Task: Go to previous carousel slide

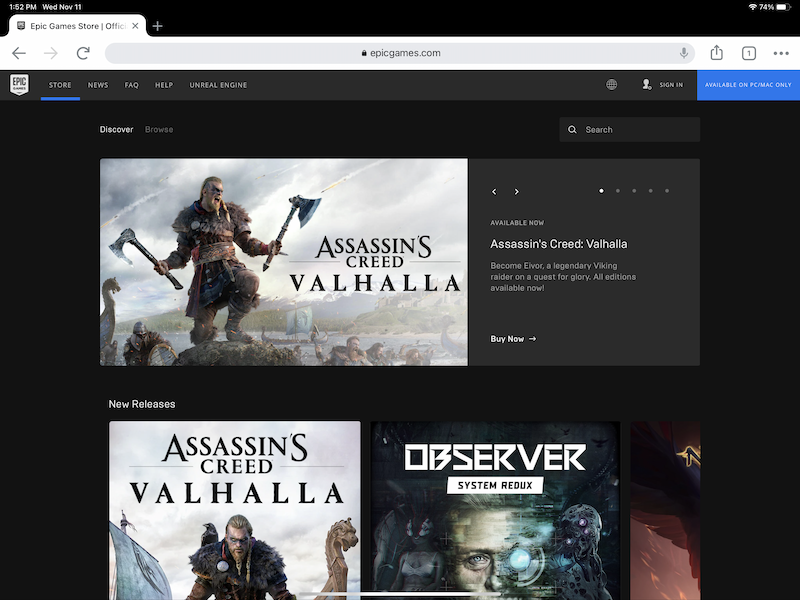Action: pos(494,191)
